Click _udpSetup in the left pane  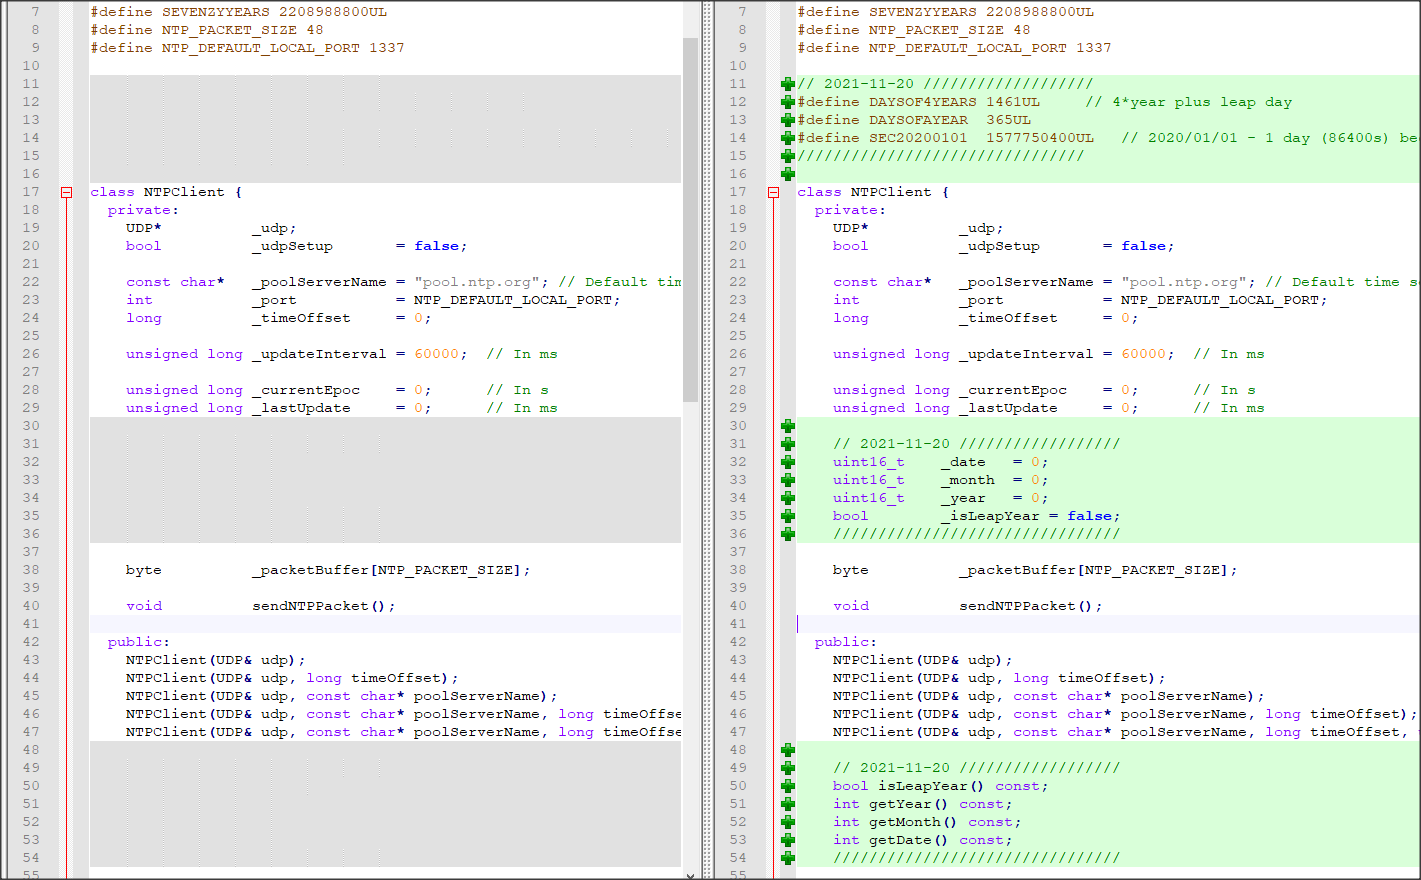point(292,246)
